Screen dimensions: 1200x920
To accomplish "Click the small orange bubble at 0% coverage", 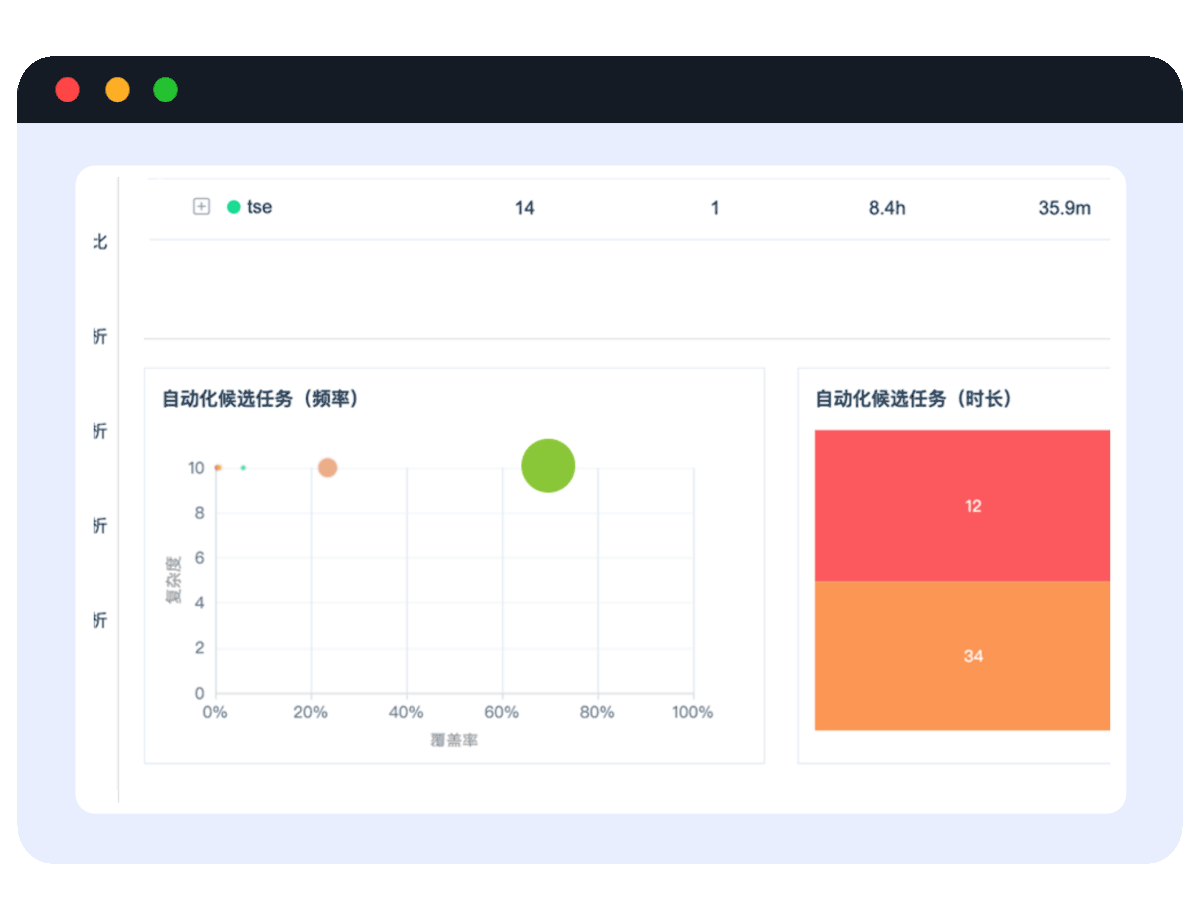I will (x=218, y=467).
